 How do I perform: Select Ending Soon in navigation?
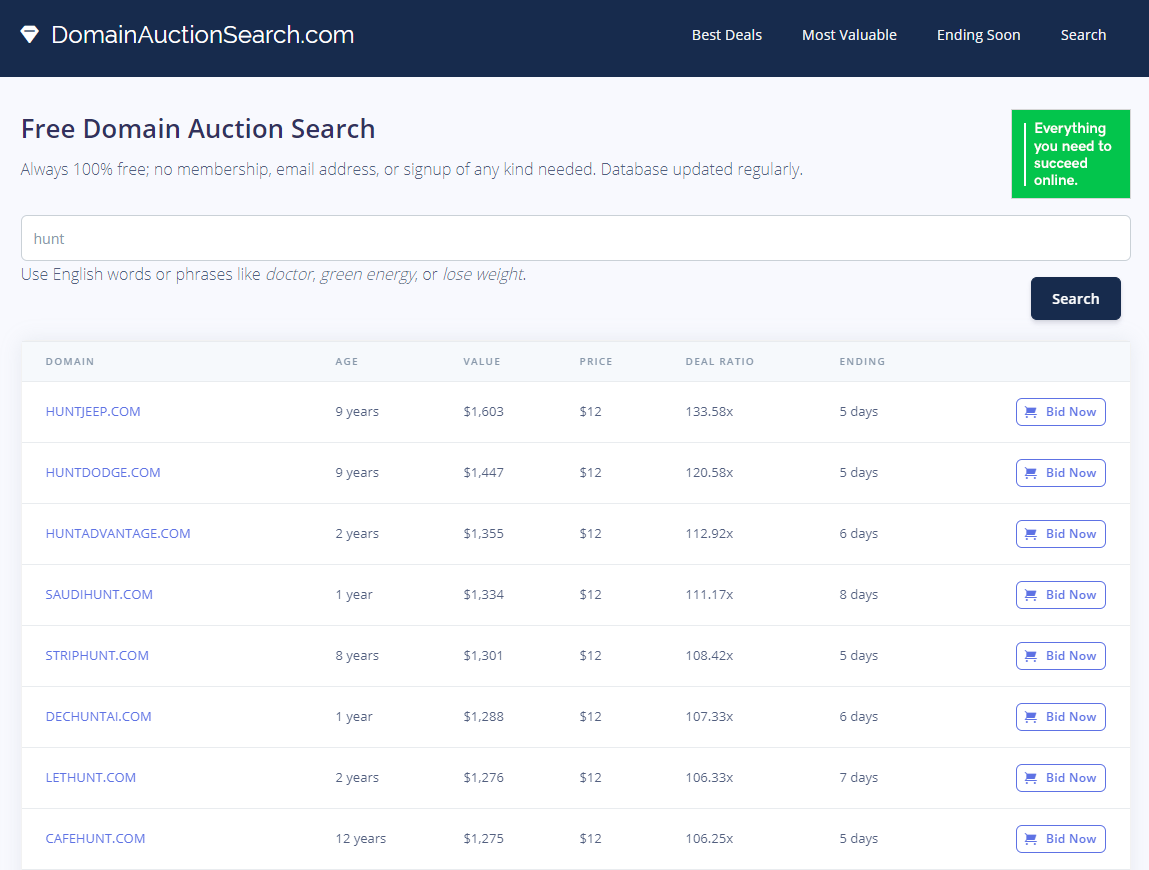pos(978,35)
